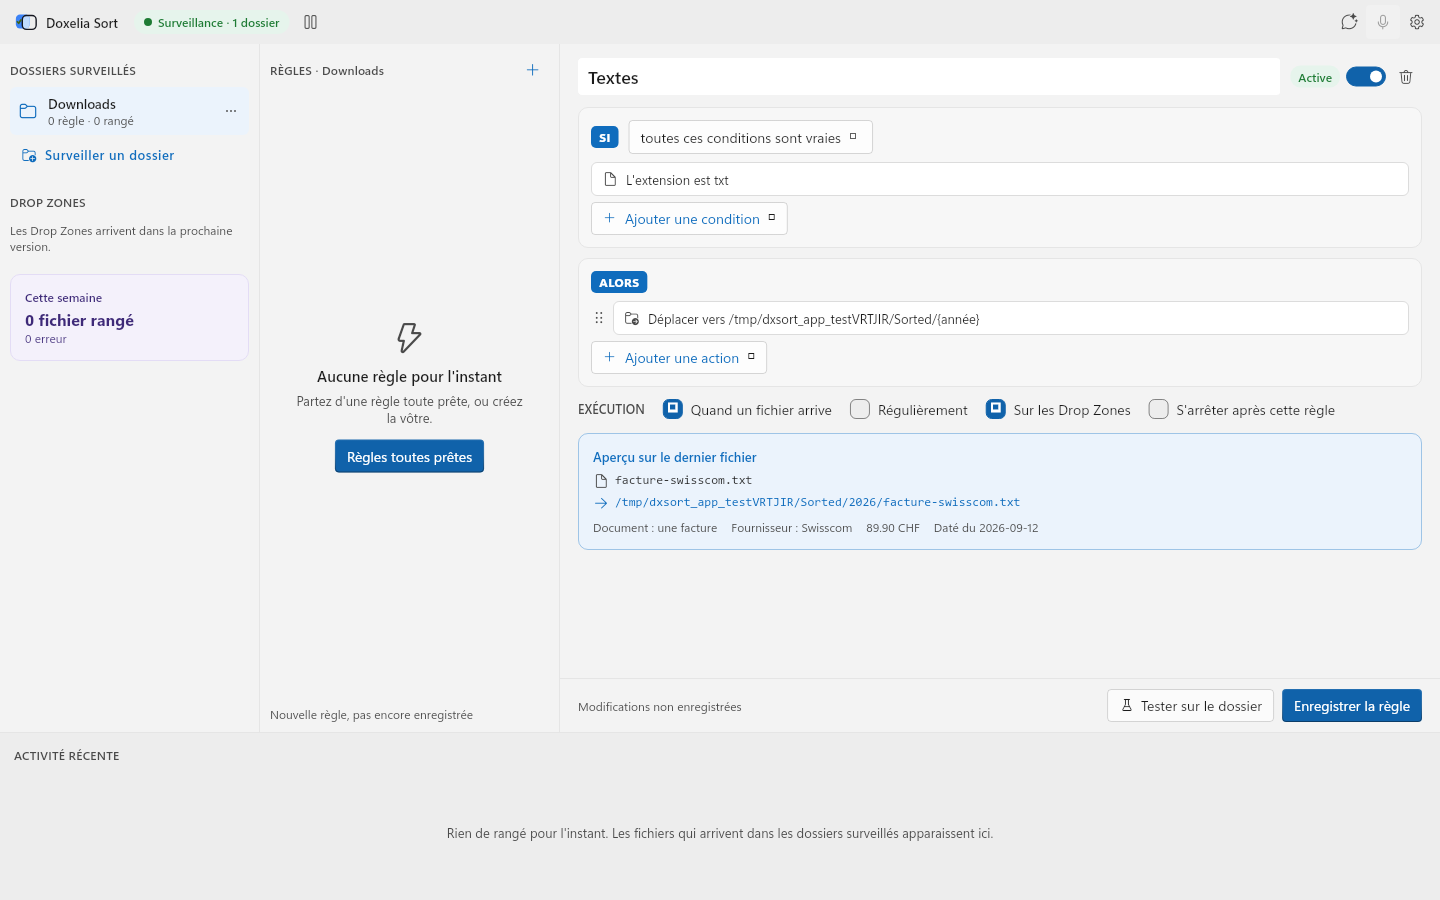Image resolution: width=1440 pixels, height=900 pixels.
Task: Click the 89.90 CHF amount
Action: 893,528
